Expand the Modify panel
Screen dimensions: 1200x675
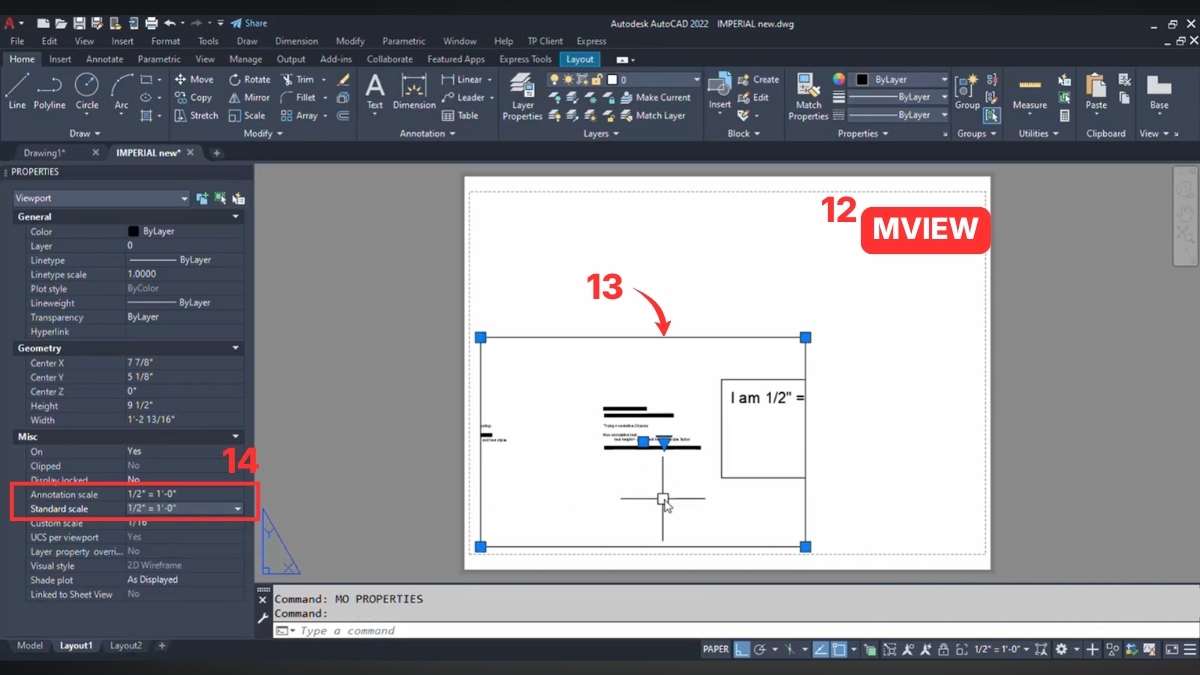point(263,133)
